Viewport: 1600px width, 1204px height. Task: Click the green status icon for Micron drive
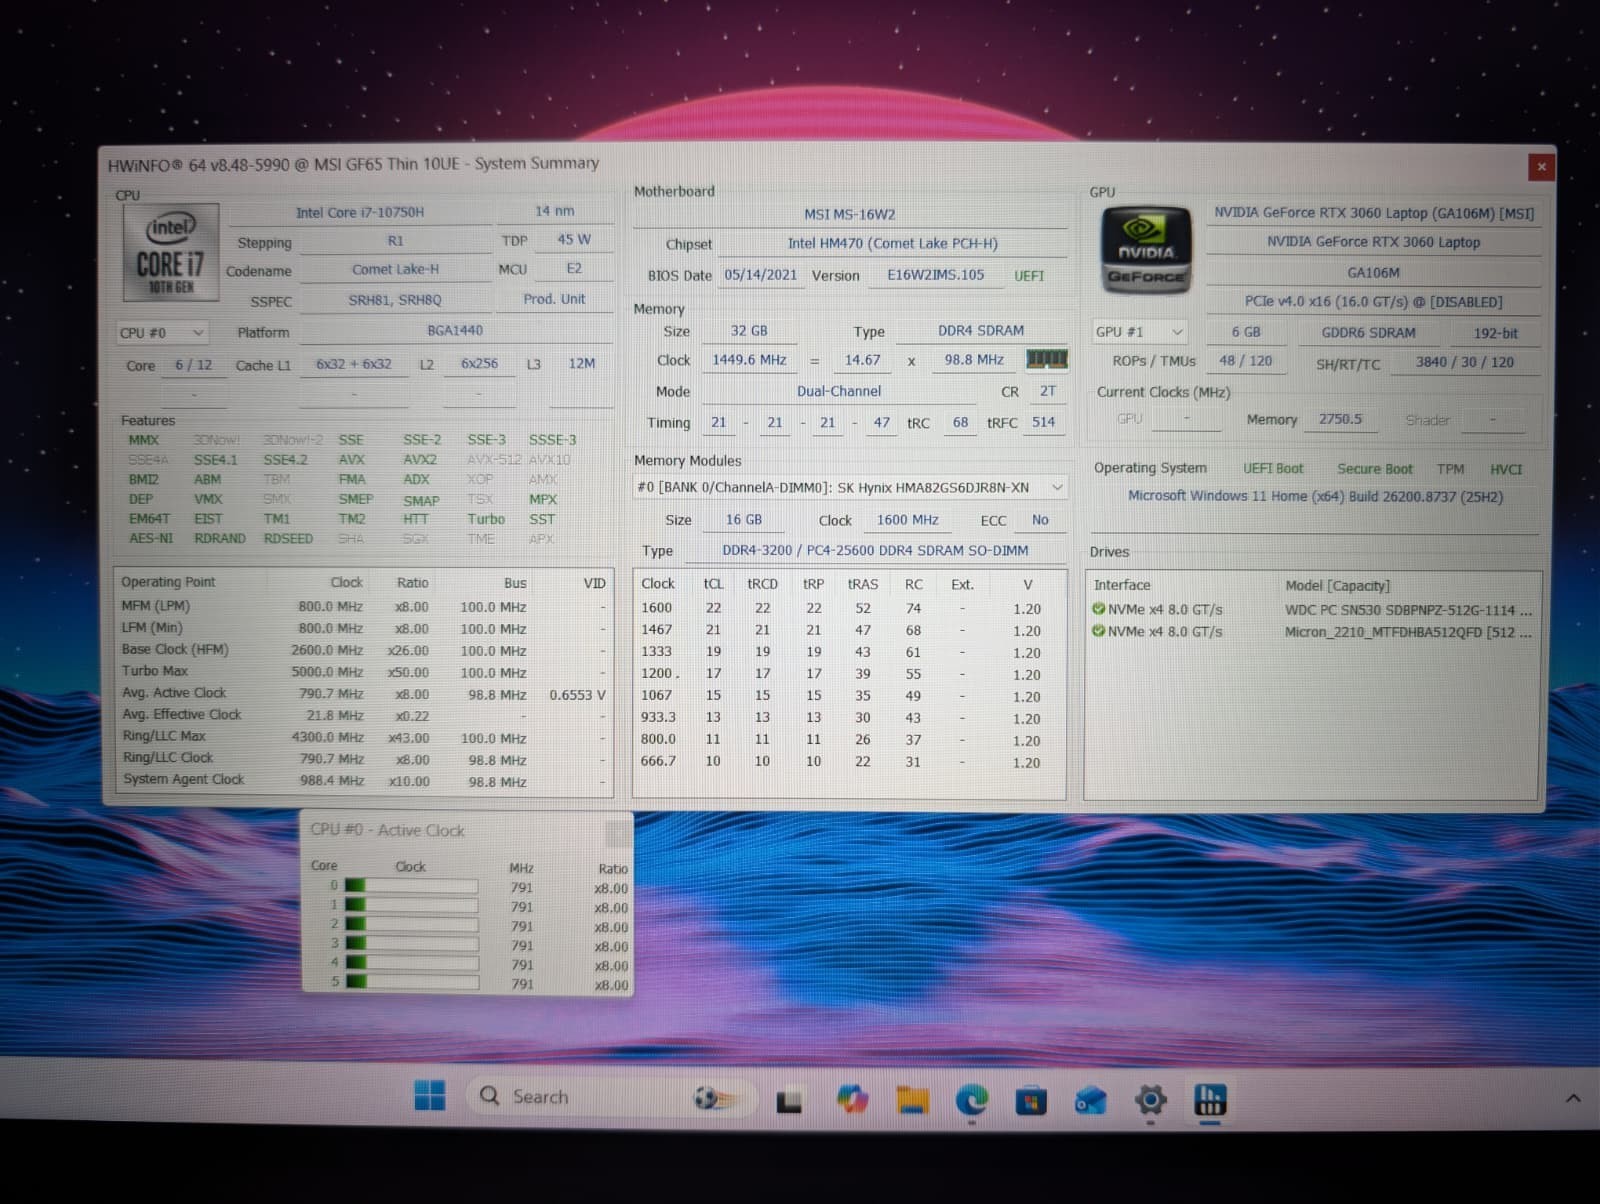pyautogui.click(x=1099, y=631)
